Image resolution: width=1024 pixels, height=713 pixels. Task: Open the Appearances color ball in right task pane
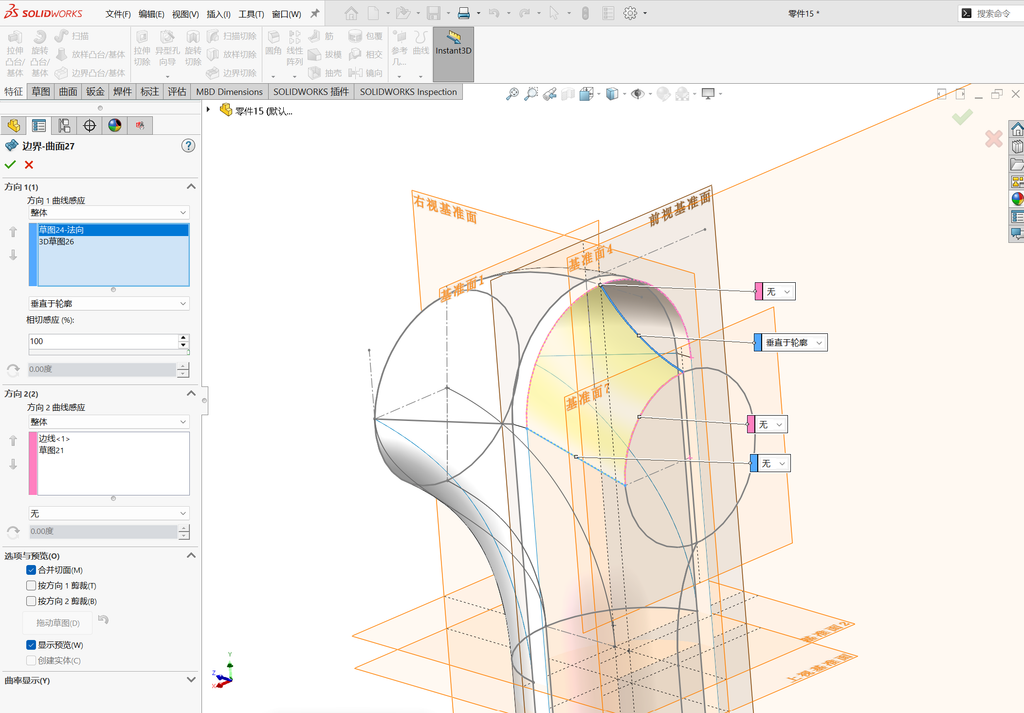[1017, 199]
